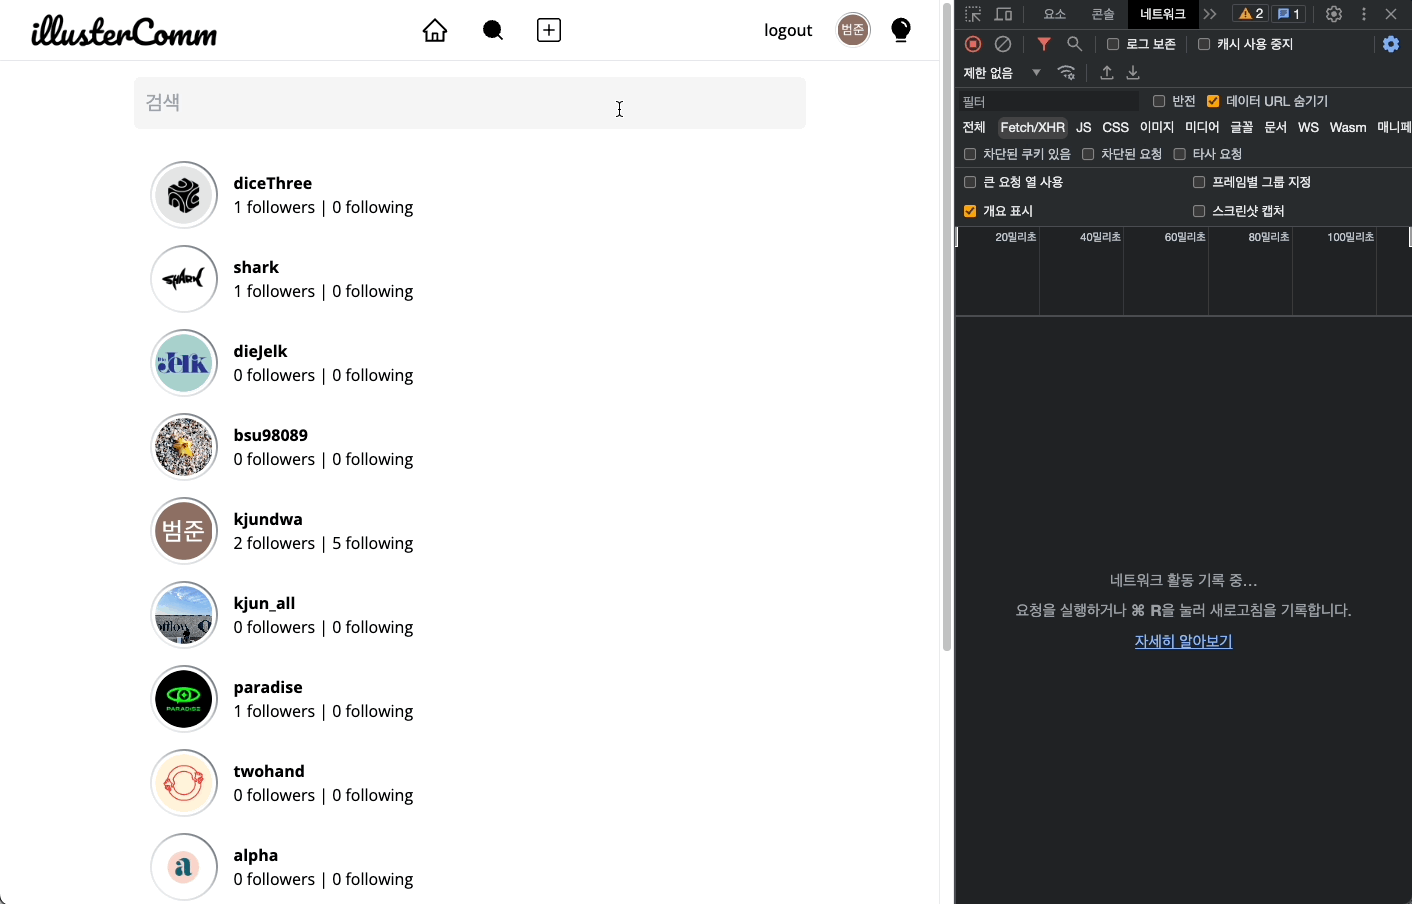Click the logout link

[788, 30]
